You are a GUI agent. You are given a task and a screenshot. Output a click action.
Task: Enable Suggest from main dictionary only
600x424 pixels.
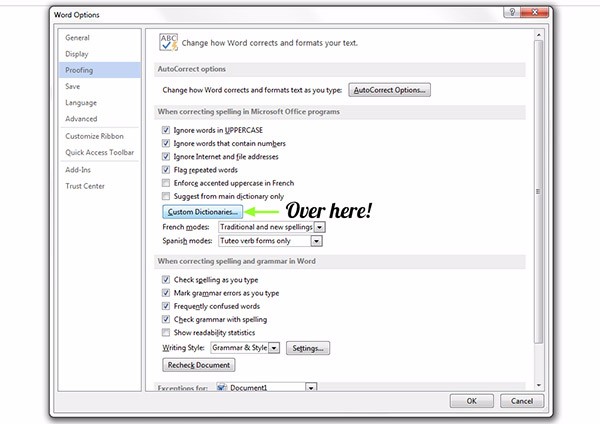tap(166, 196)
